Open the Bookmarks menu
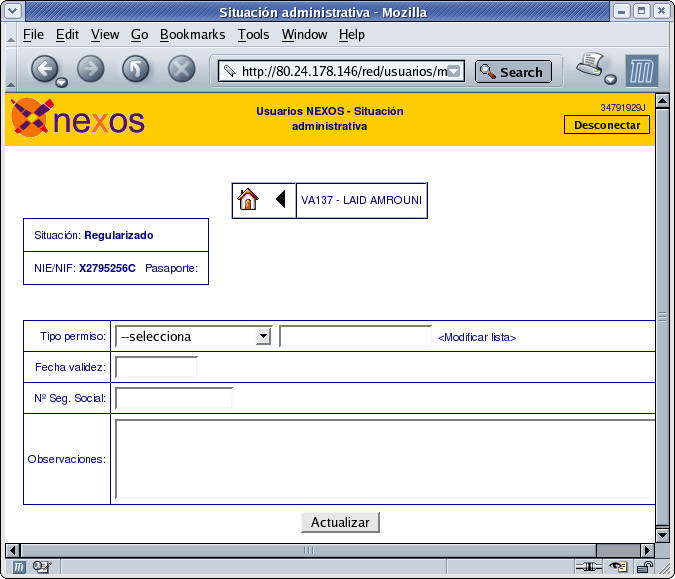675x579 pixels. point(192,34)
